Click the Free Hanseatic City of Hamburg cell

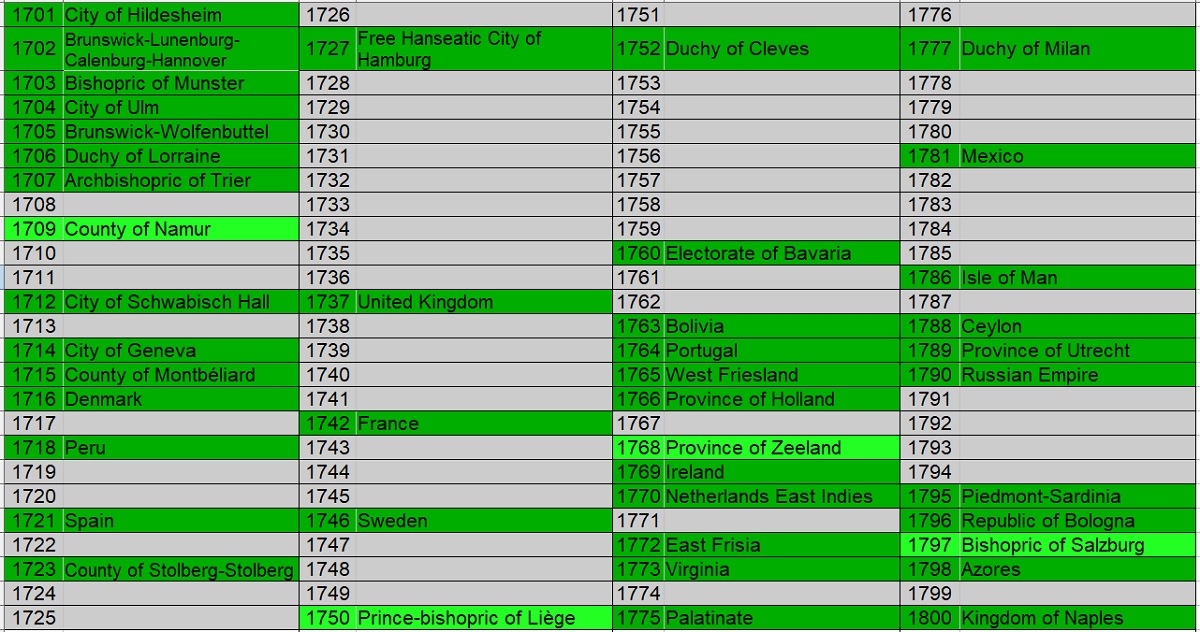click(483, 49)
